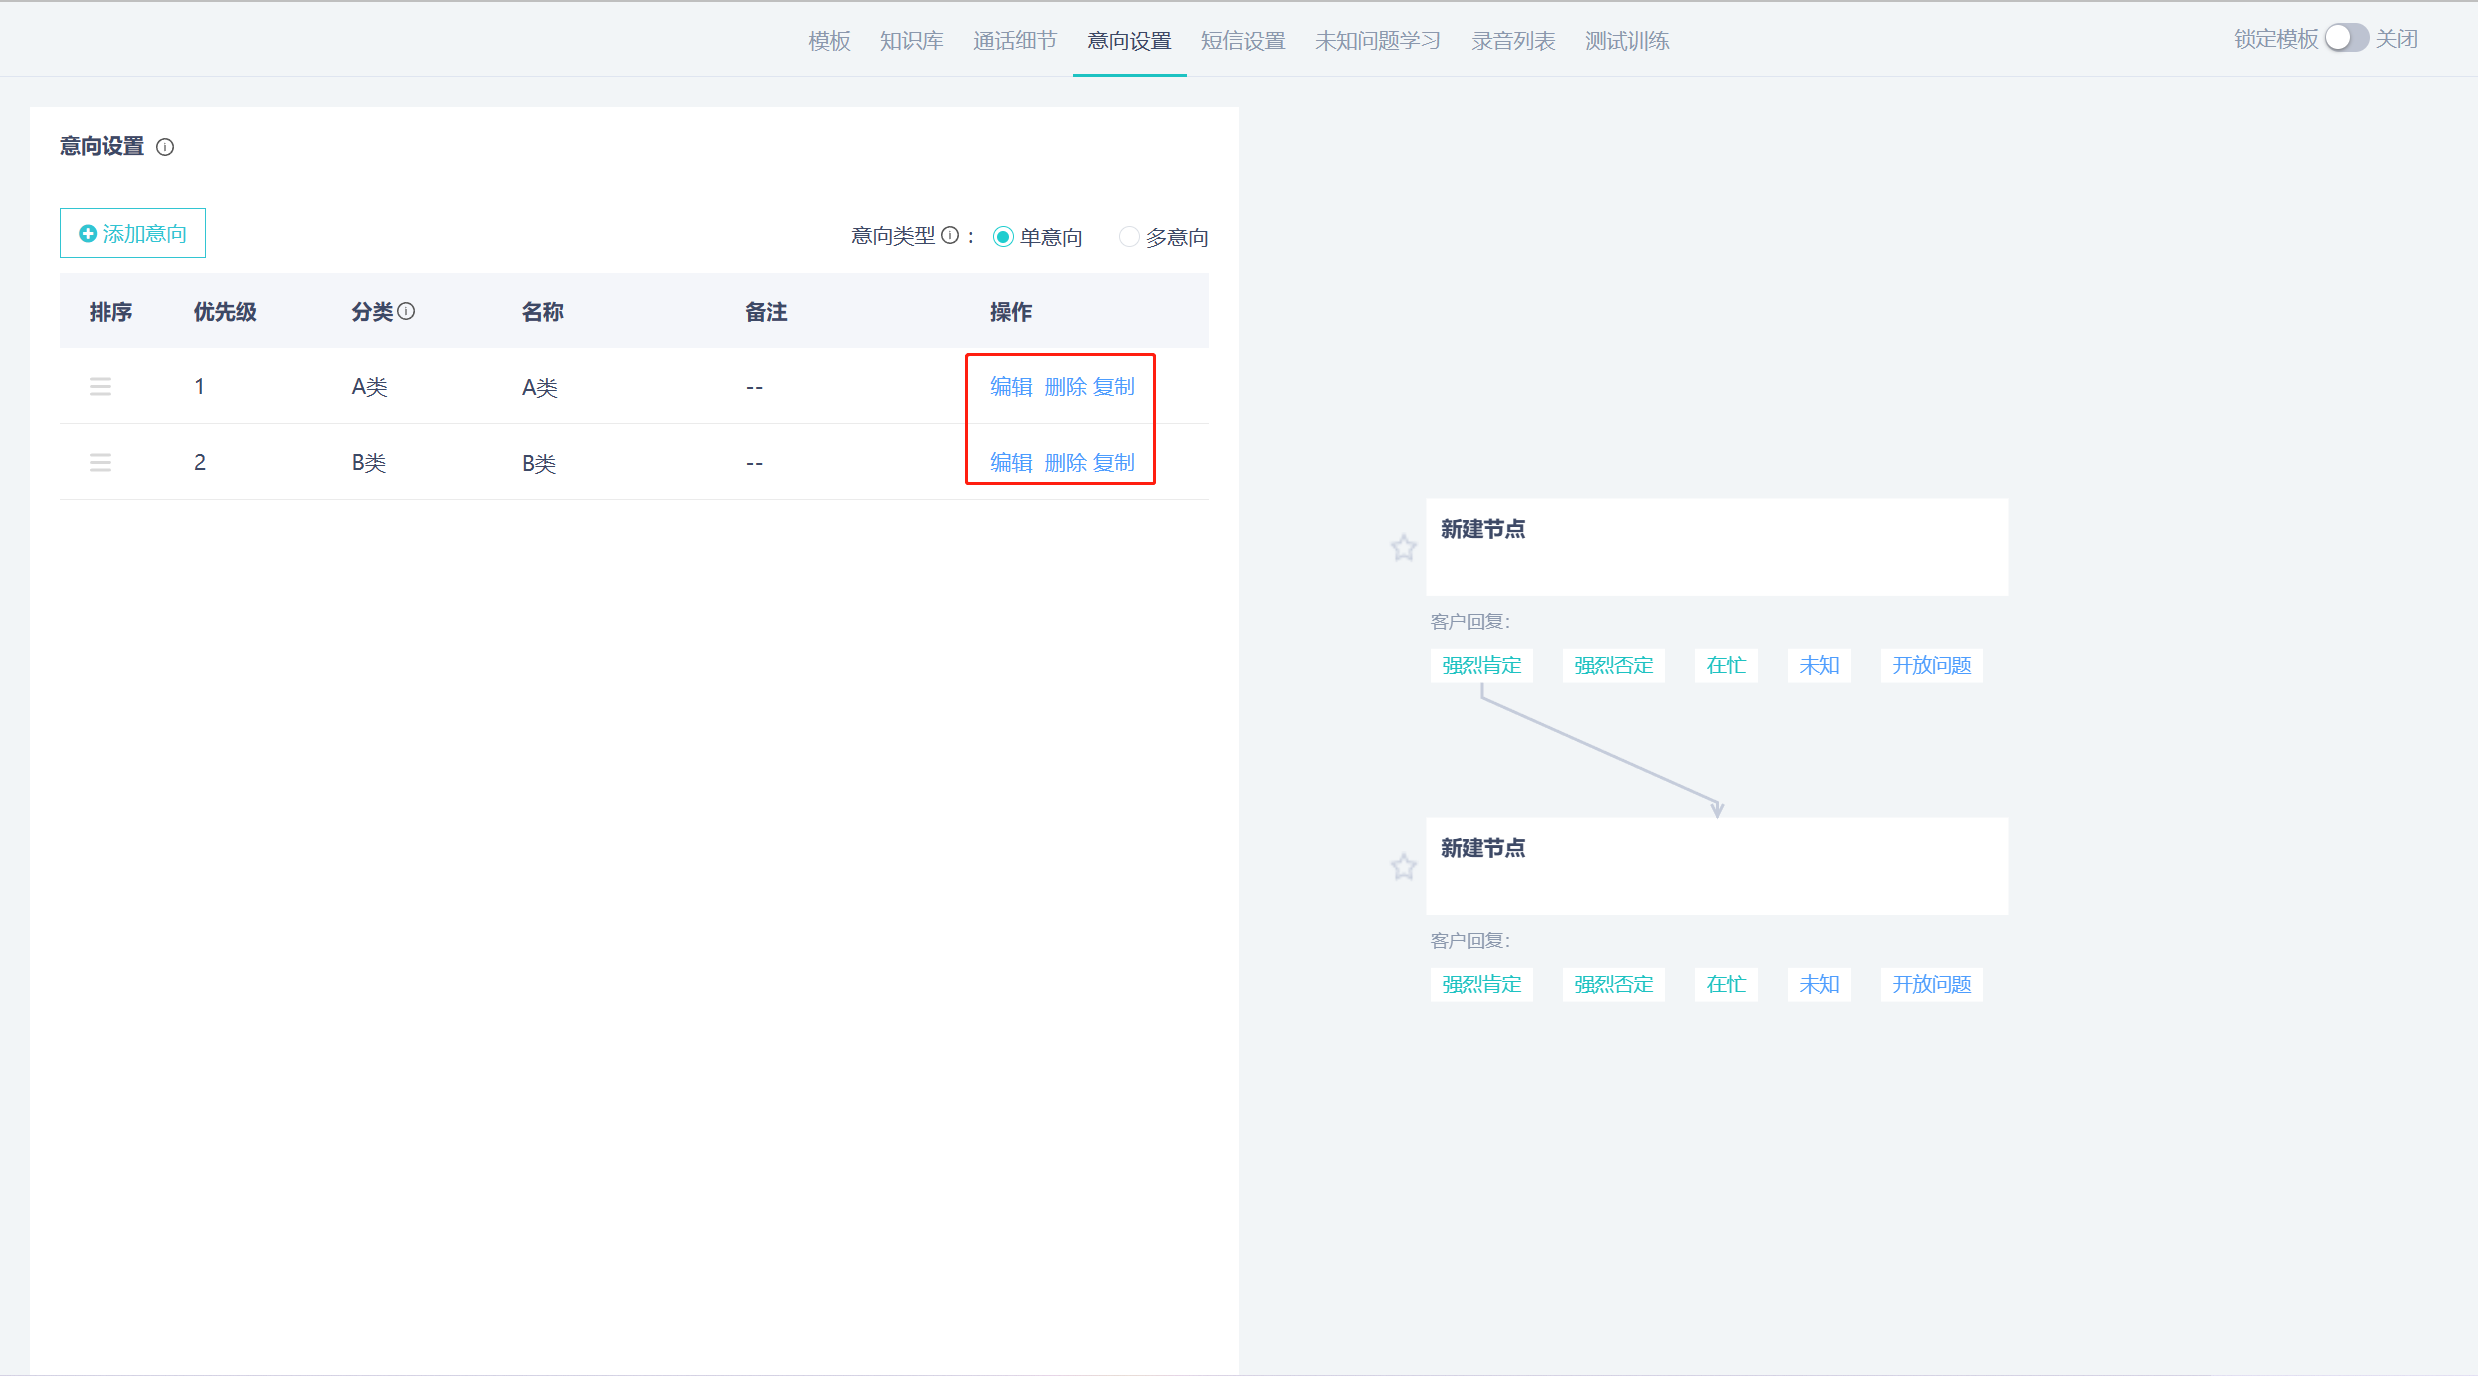This screenshot has height=1376, width=2478.
Task: Click priority value 2 in B类 row
Action: [x=200, y=463]
